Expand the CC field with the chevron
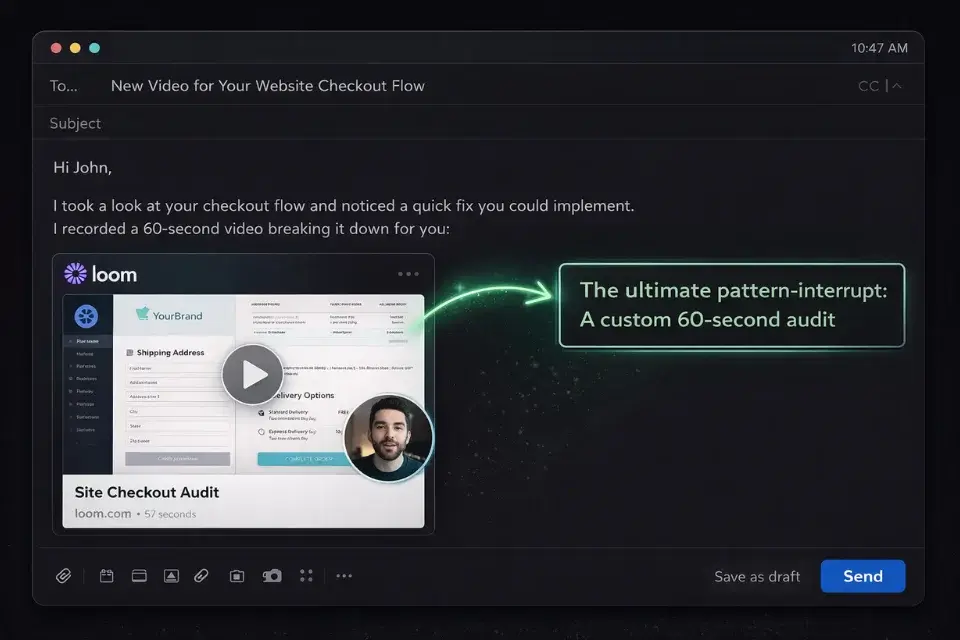 896,86
